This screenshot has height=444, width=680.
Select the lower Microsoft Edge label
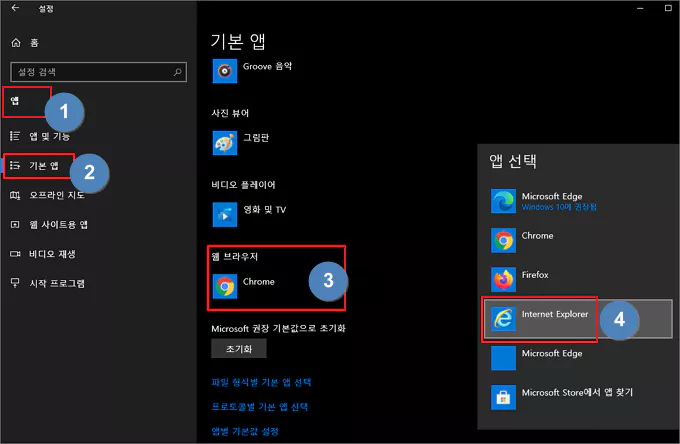point(552,353)
